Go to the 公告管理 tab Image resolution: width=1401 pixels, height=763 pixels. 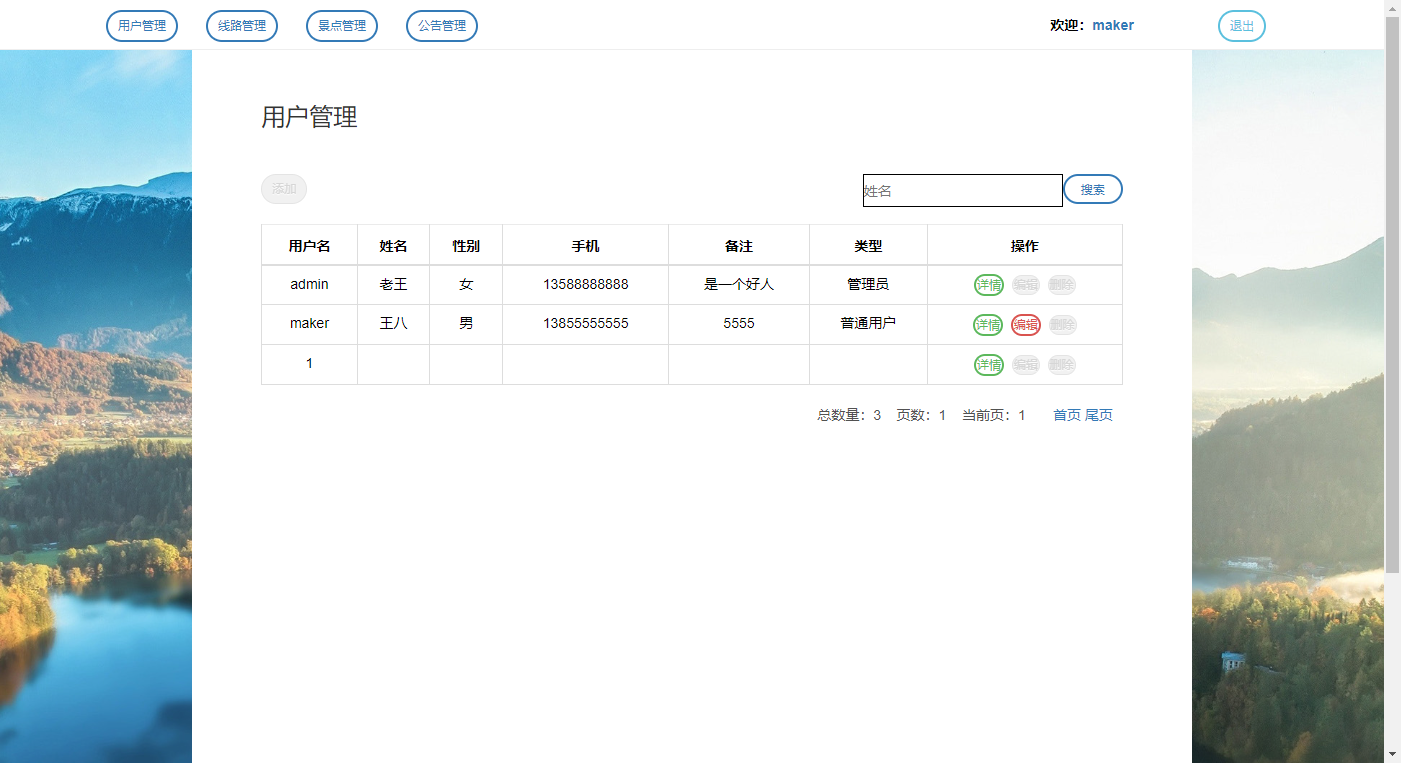click(442, 26)
